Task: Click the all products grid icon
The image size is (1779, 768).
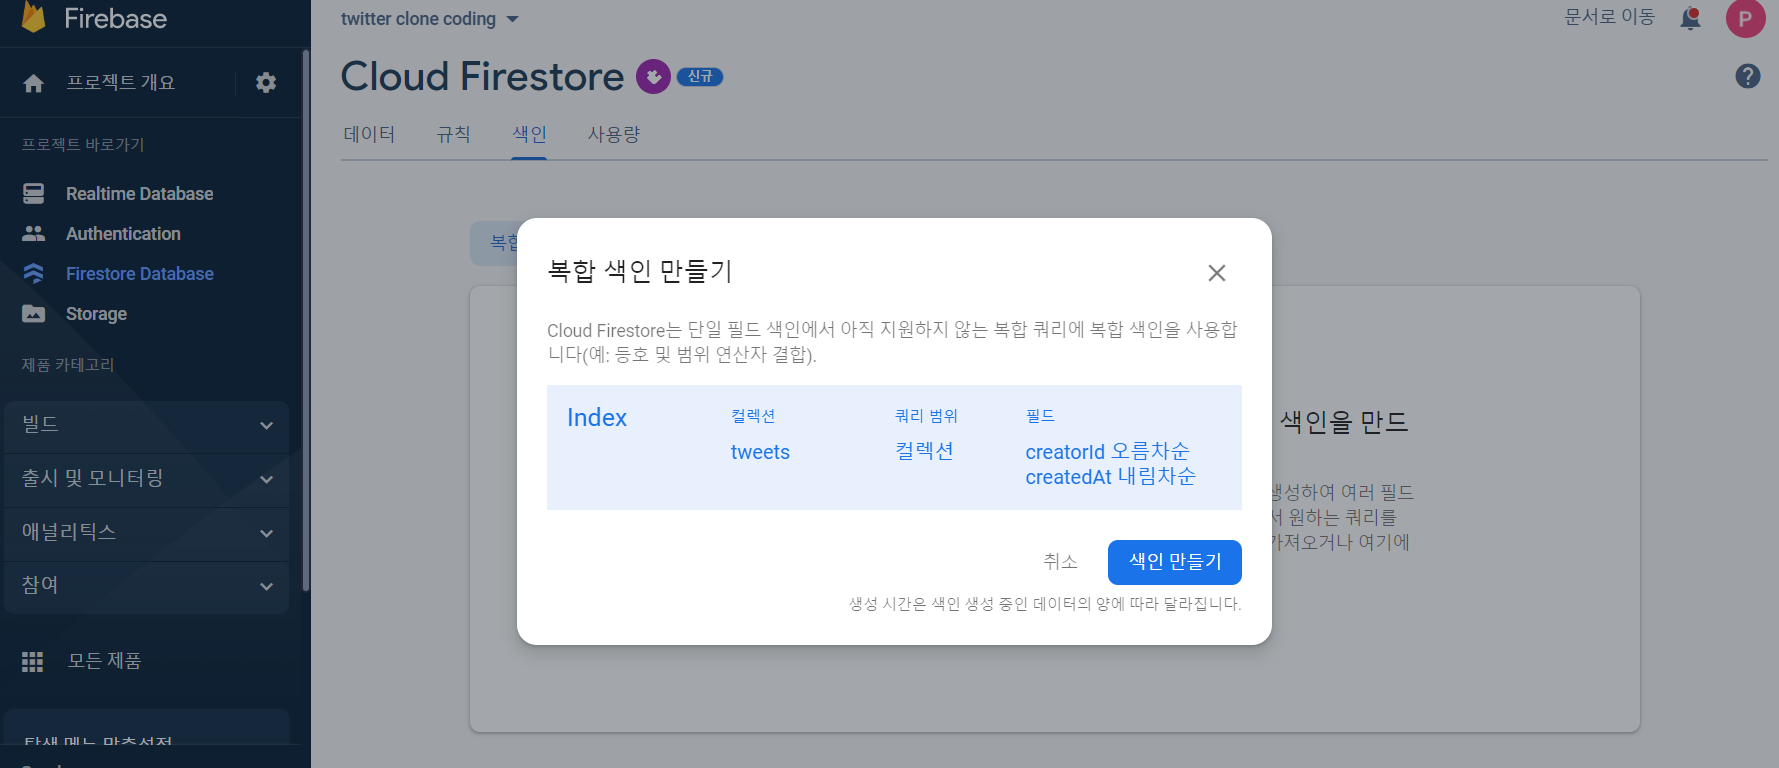Action: coord(33,661)
